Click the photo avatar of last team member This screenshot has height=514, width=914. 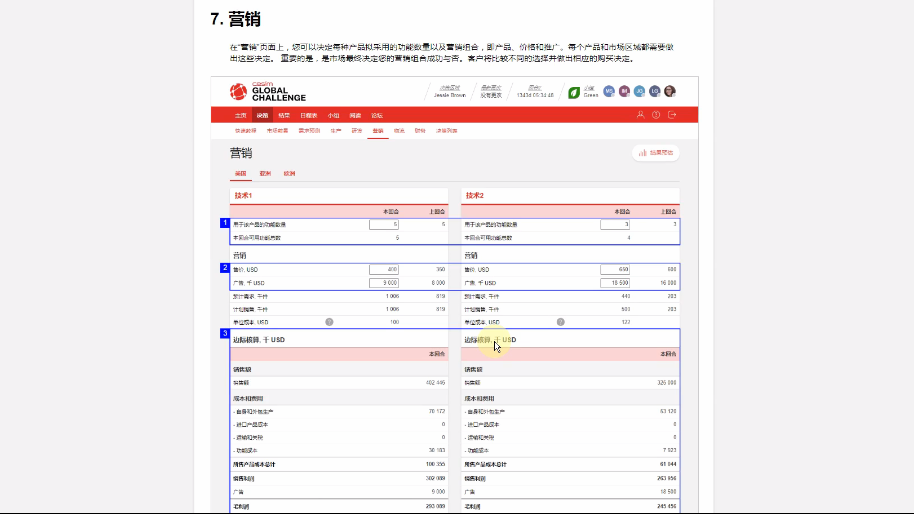coord(670,91)
